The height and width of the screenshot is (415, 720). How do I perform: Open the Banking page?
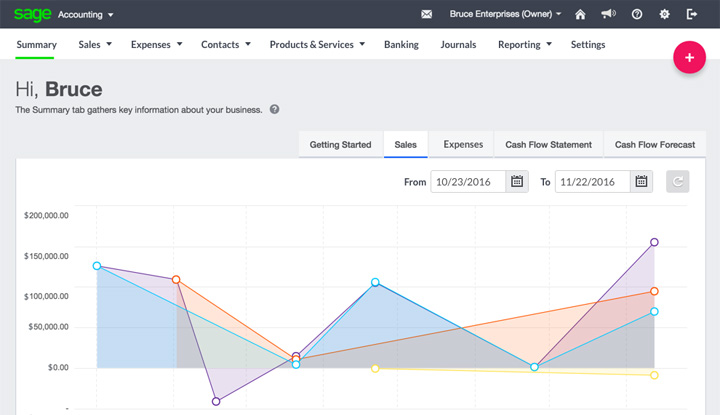click(401, 45)
